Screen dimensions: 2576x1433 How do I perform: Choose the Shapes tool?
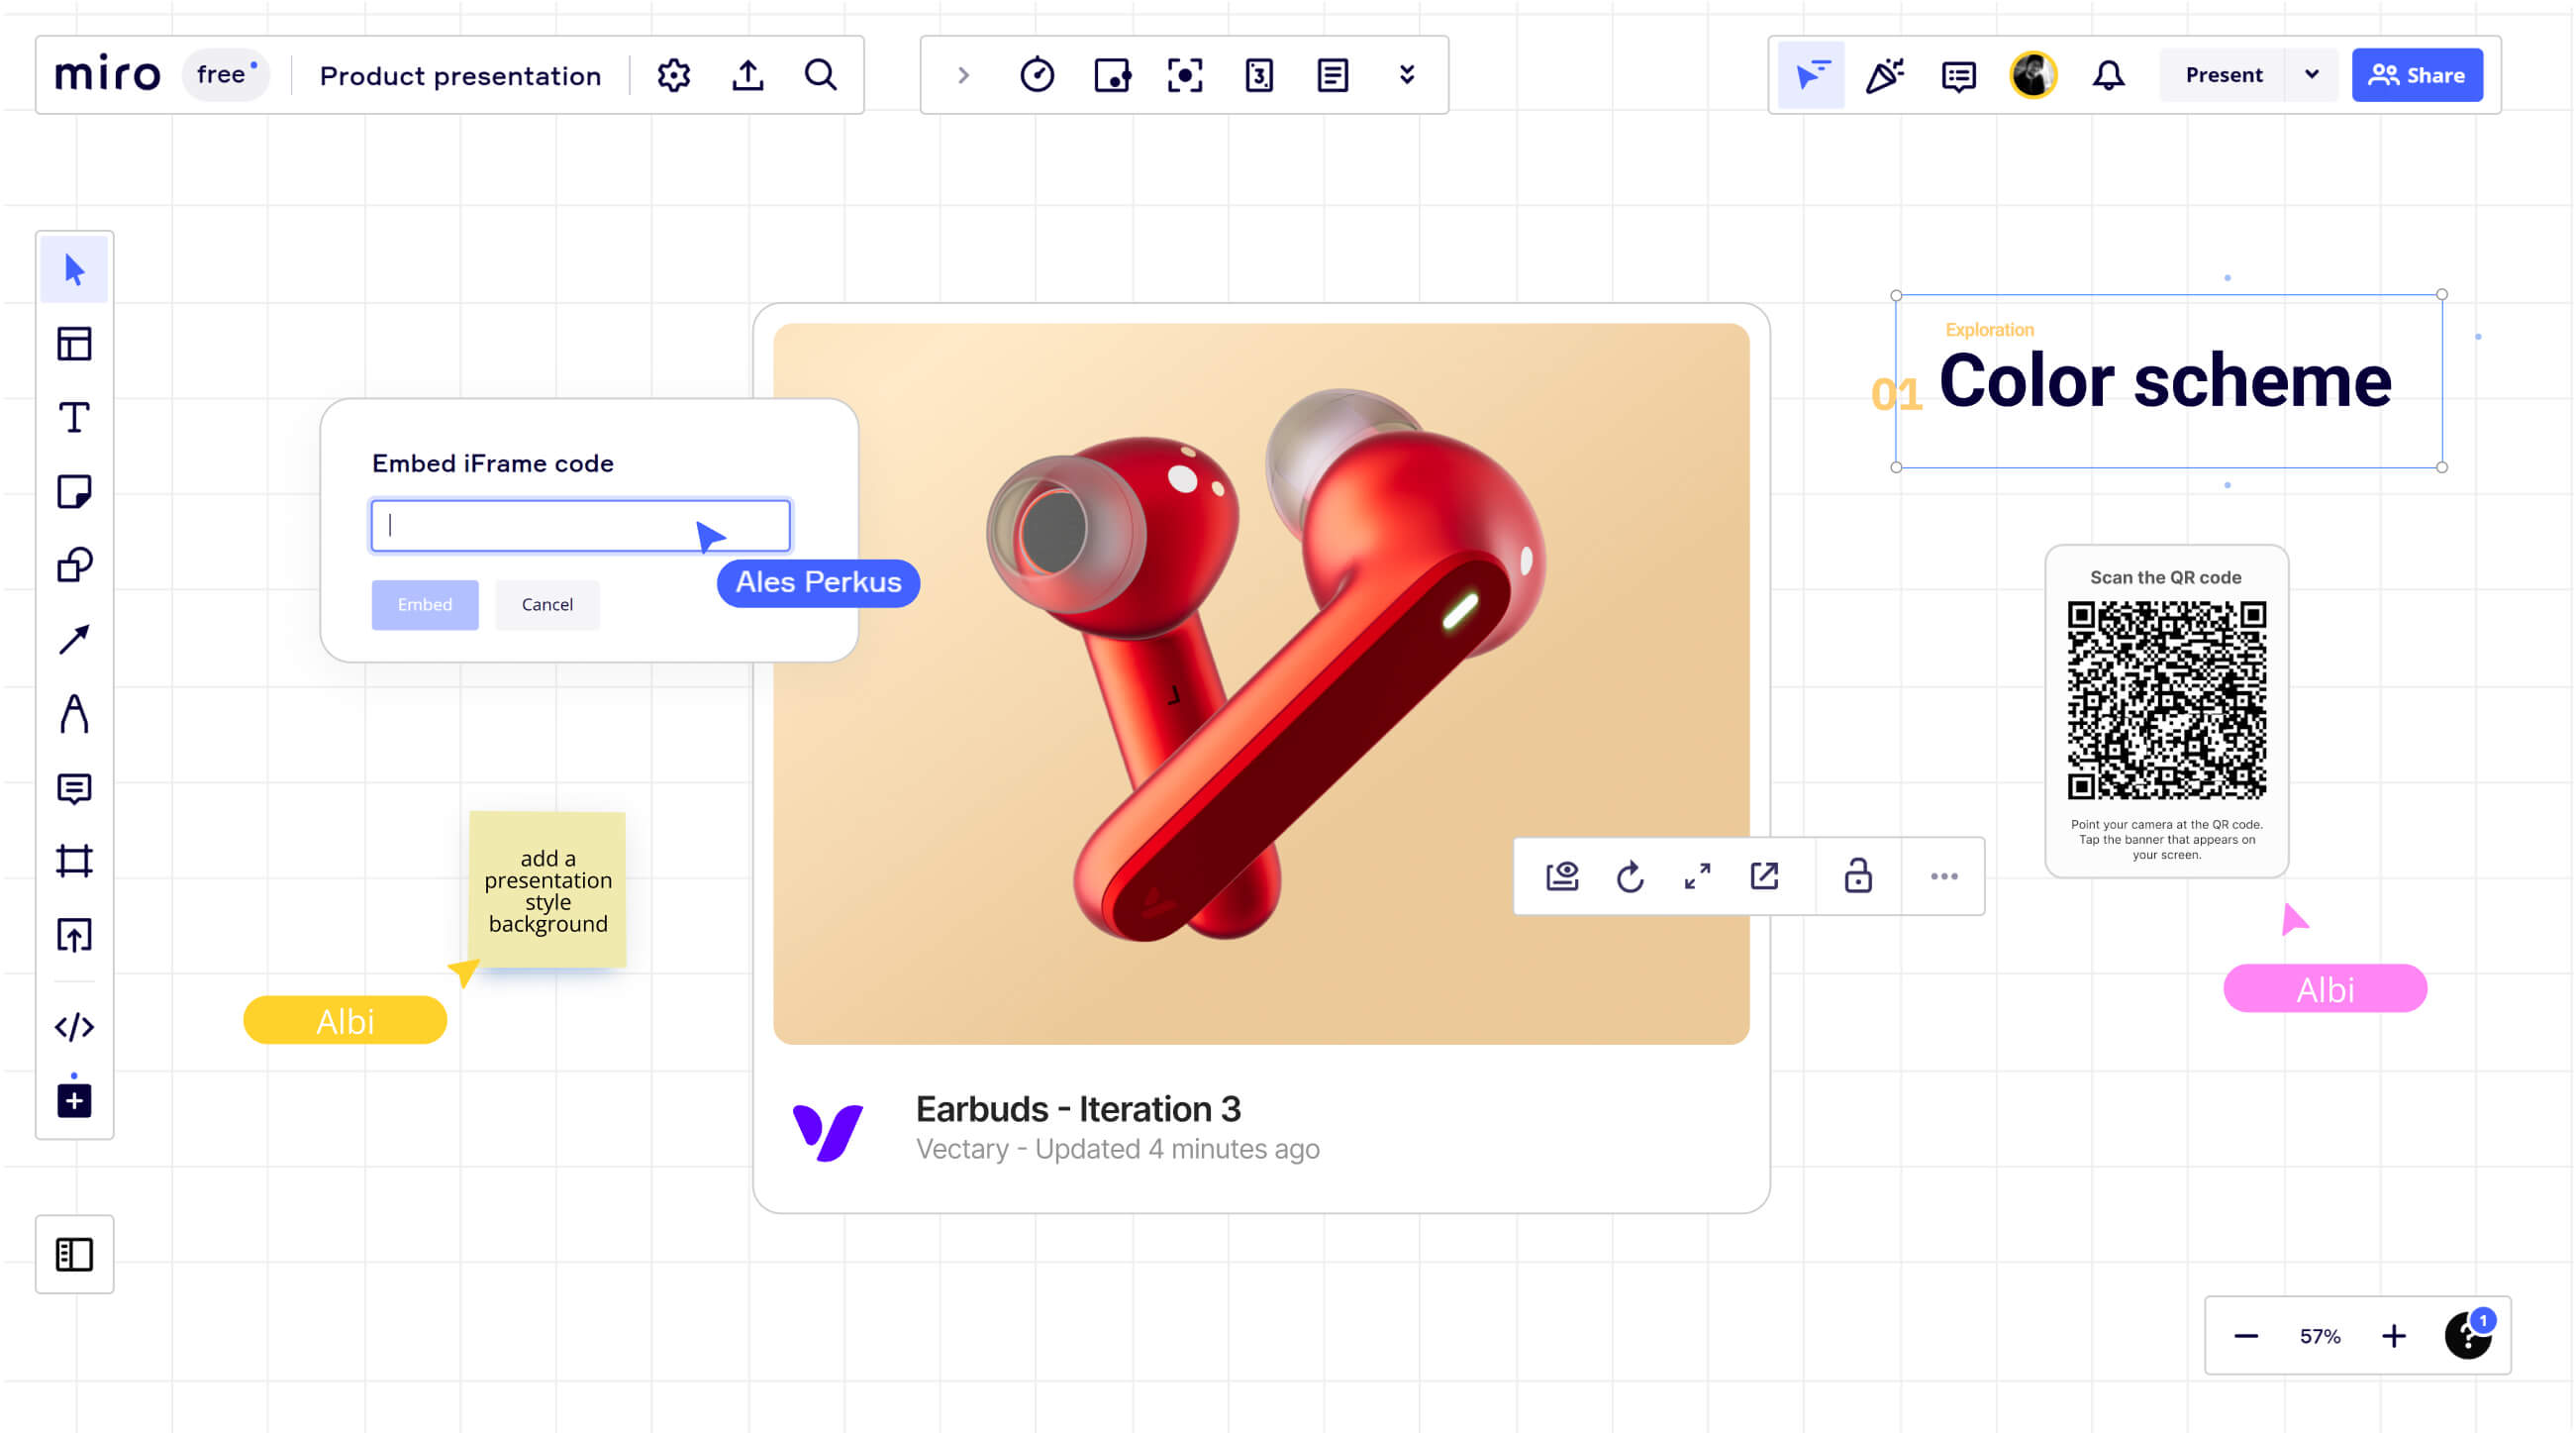tap(74, 565)
